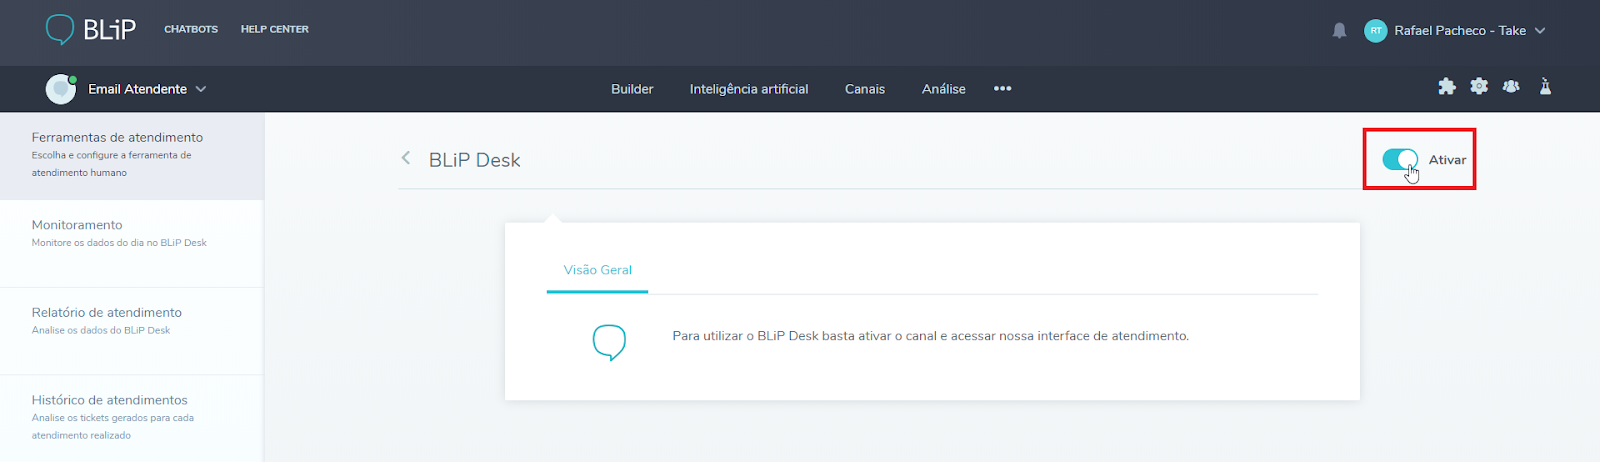The image size is (1600, 462).
Task: Open the Canais section
Action: [x=865, y=89]
